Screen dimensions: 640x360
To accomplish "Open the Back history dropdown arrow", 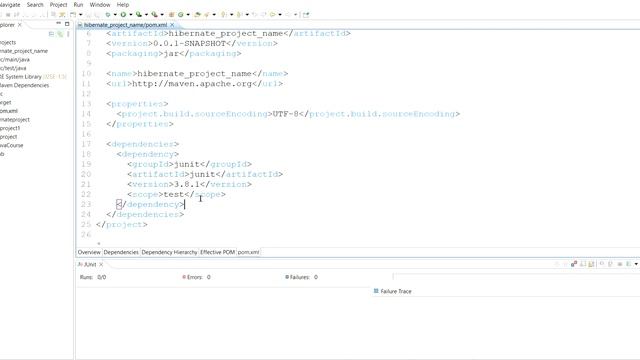I will point(280,14).
